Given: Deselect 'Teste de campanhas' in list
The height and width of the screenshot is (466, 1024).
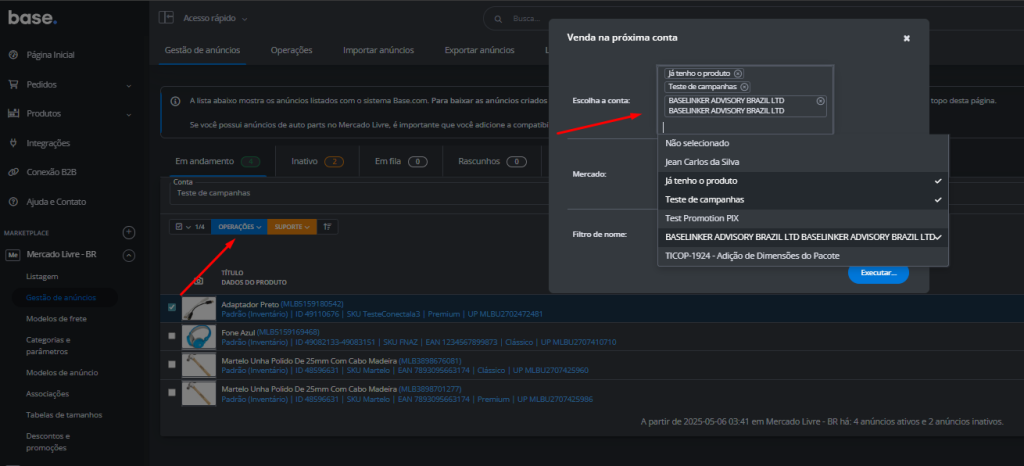Looking at the screenshot, I should click(x=803, y=200).
